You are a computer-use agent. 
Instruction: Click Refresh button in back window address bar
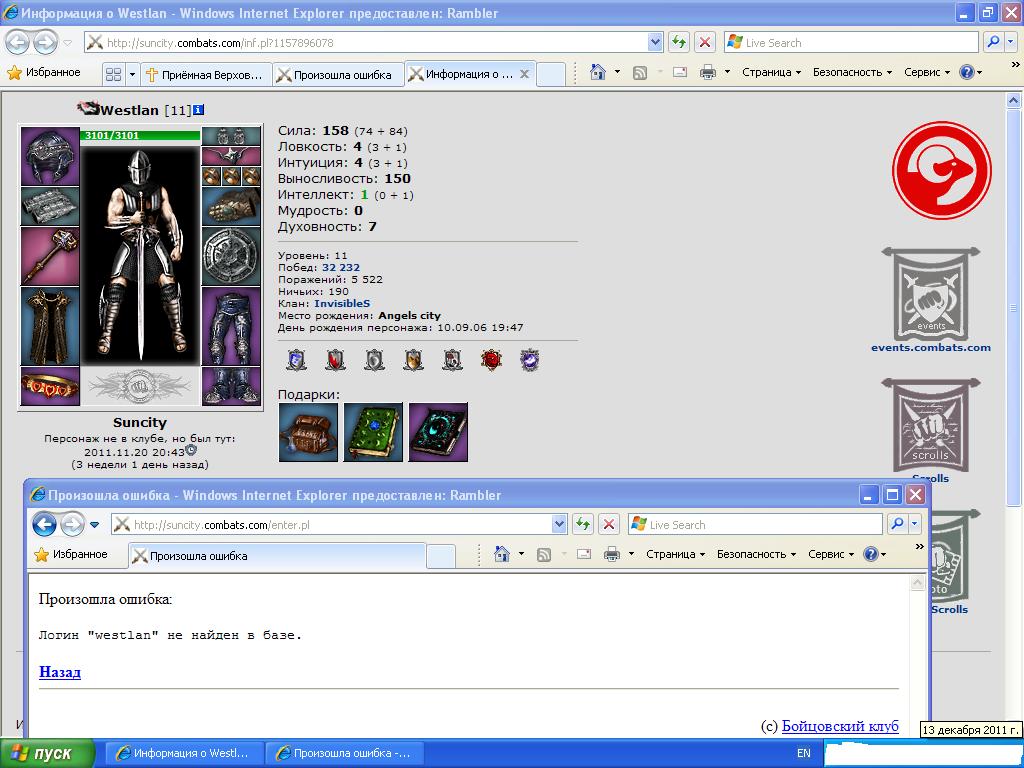[679, 42]
